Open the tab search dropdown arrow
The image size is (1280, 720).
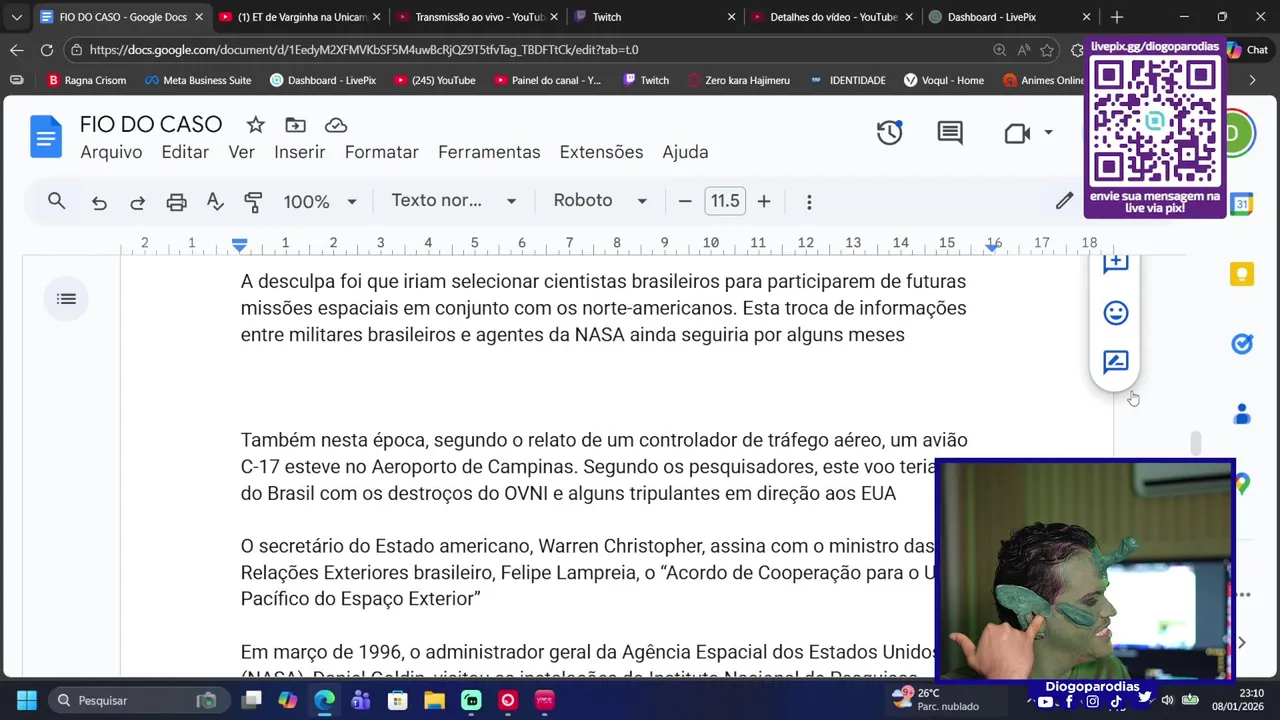(16, 17)
